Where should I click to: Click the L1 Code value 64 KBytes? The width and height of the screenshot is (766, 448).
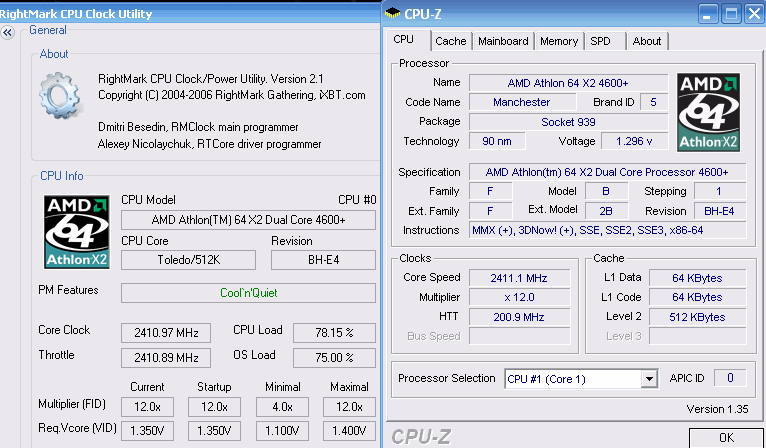[697, 297]
